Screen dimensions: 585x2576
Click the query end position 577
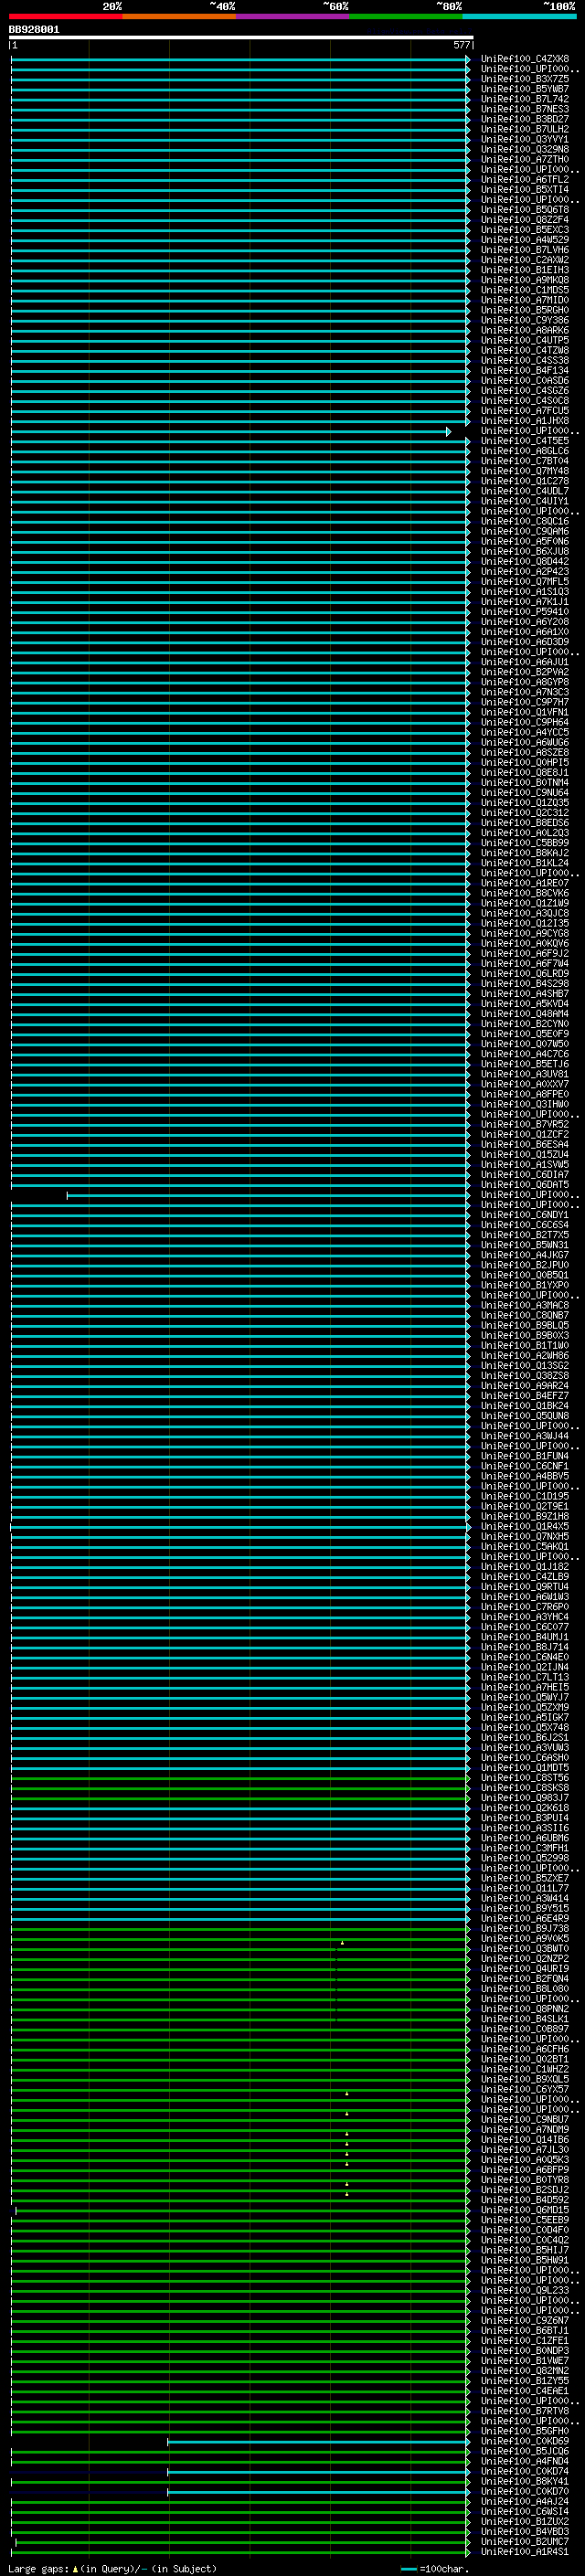tap(461, 45)
